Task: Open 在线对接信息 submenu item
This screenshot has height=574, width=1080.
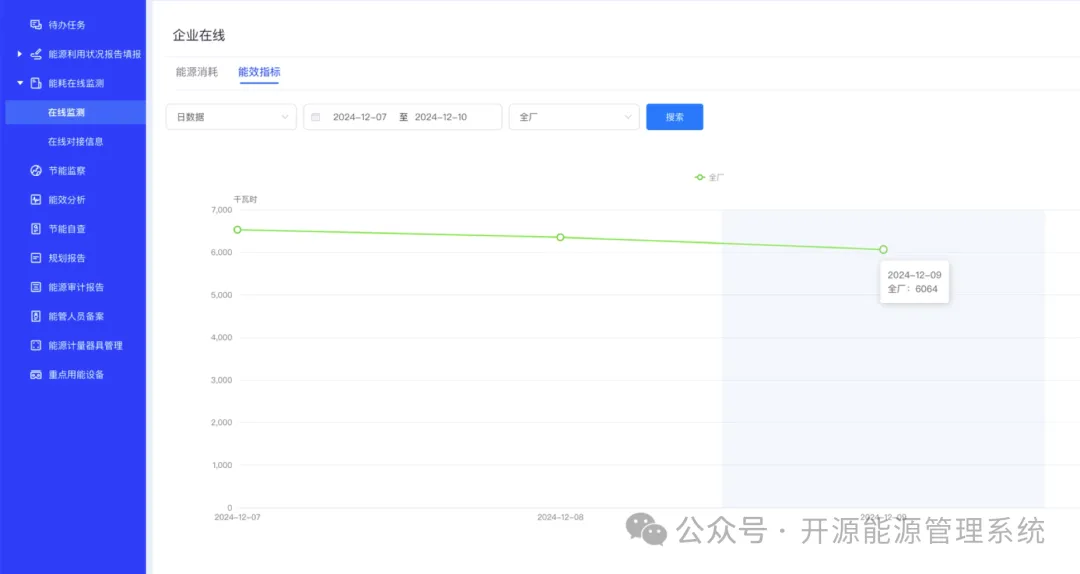Action: tap(76, 142)
